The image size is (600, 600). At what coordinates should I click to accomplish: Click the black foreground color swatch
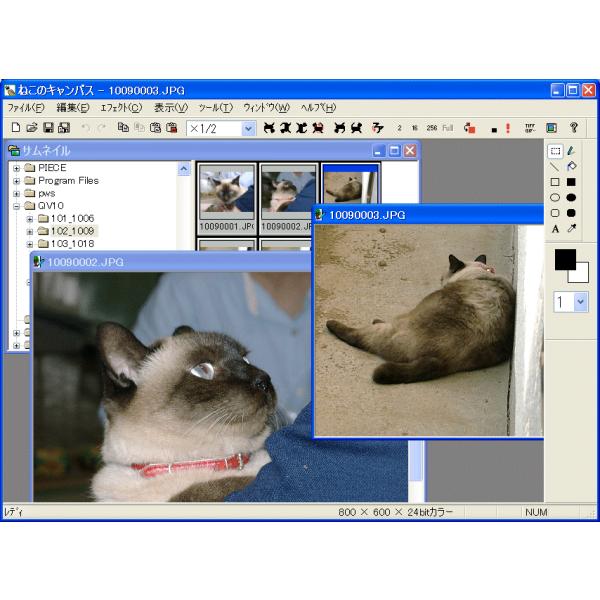pyautogui.click(x=564, y=259)
